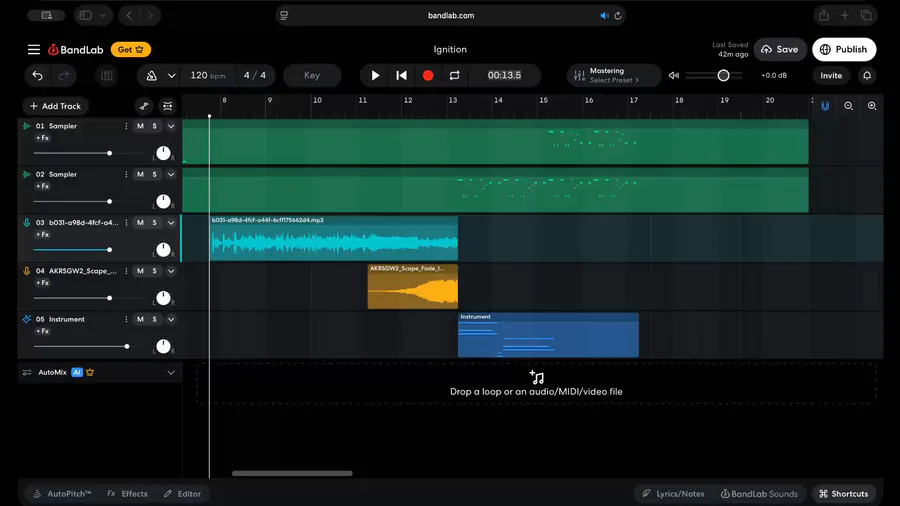Expand track 02 Sampler chevron
Viewport: 900px width, 506px height.
coord(171,174)
